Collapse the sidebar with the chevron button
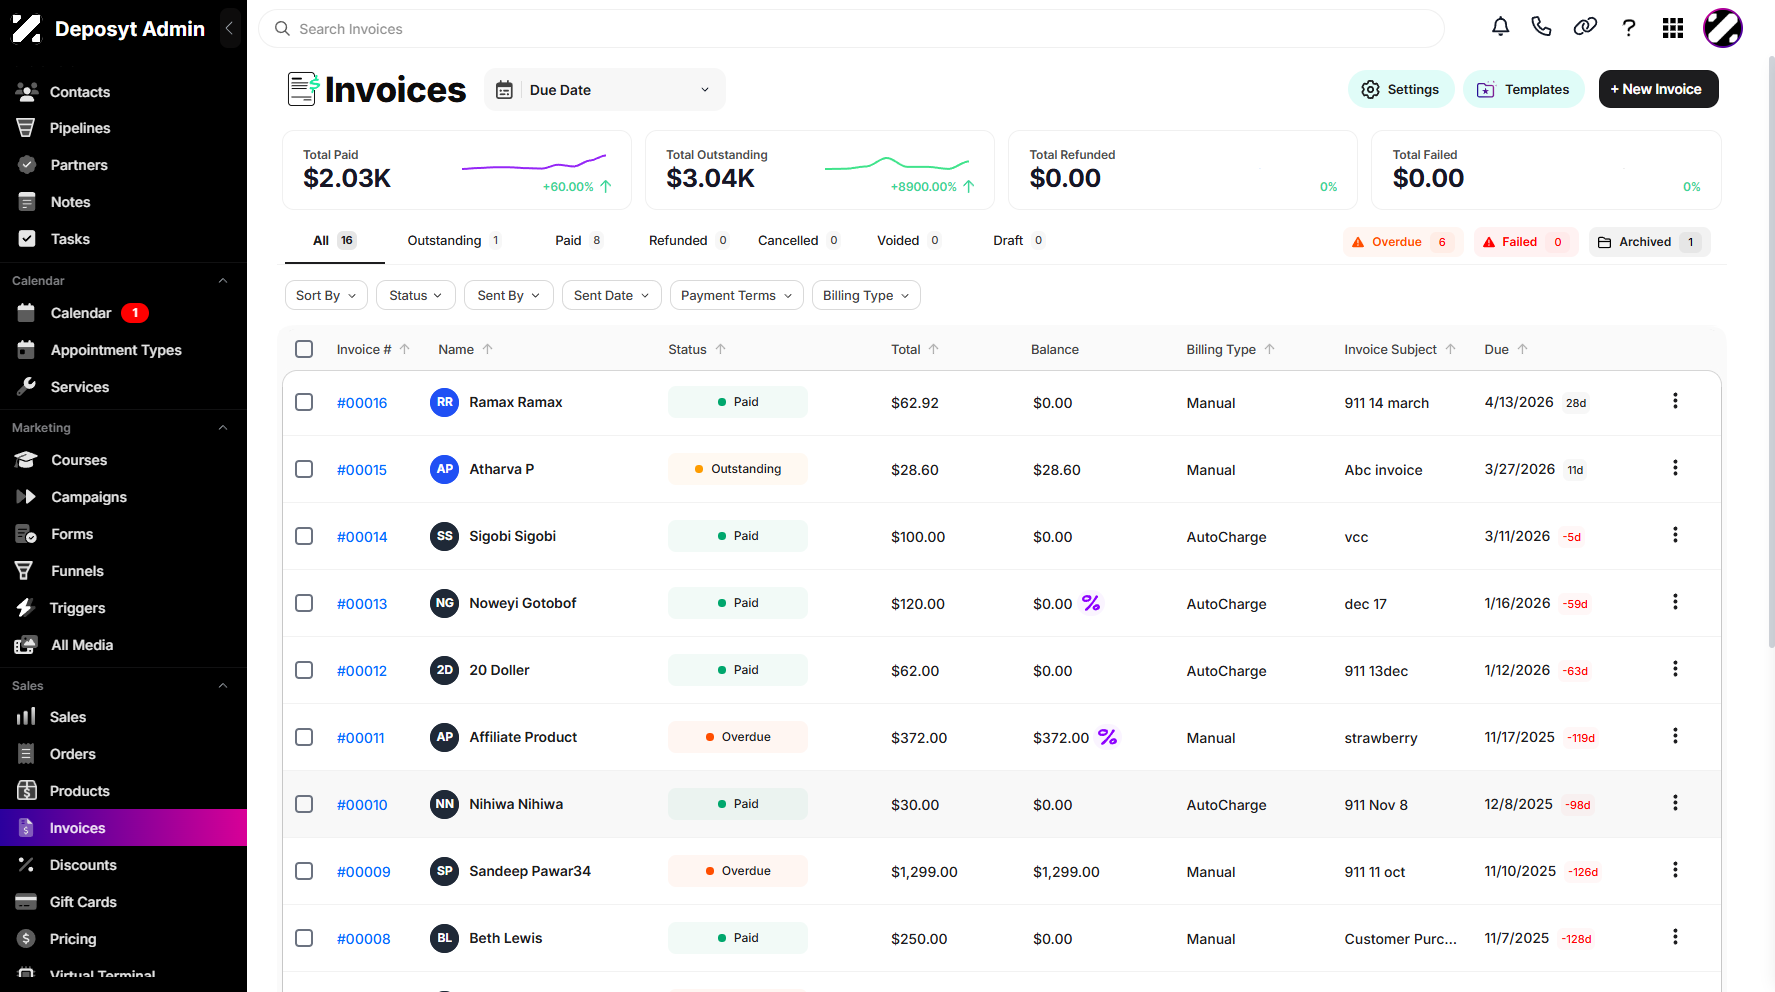 (229, 28)
